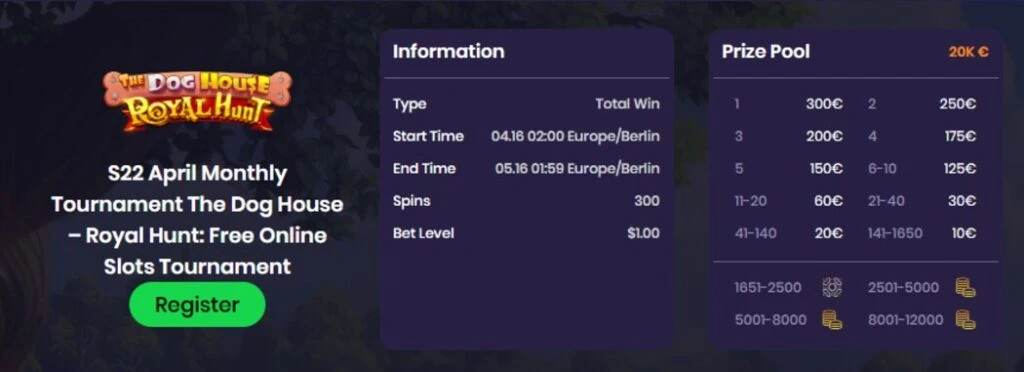Click the coins icon beside 8001-12000

[x=965, y=320]
